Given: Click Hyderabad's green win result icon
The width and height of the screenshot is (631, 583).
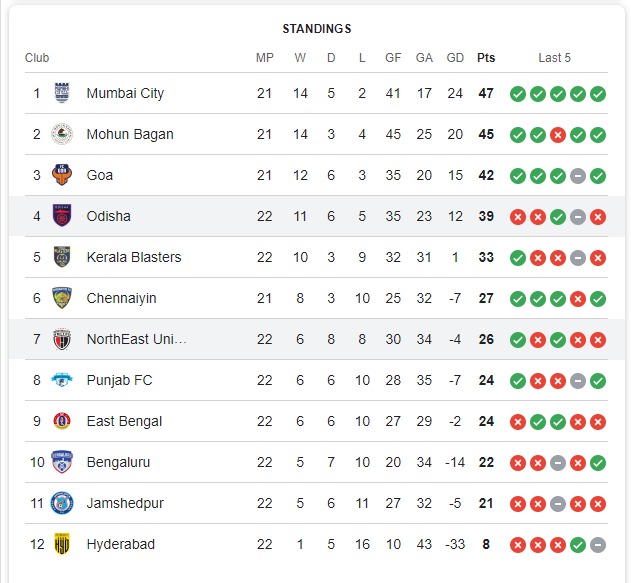Looking at the screenshot, I should (x=578, y=544).
